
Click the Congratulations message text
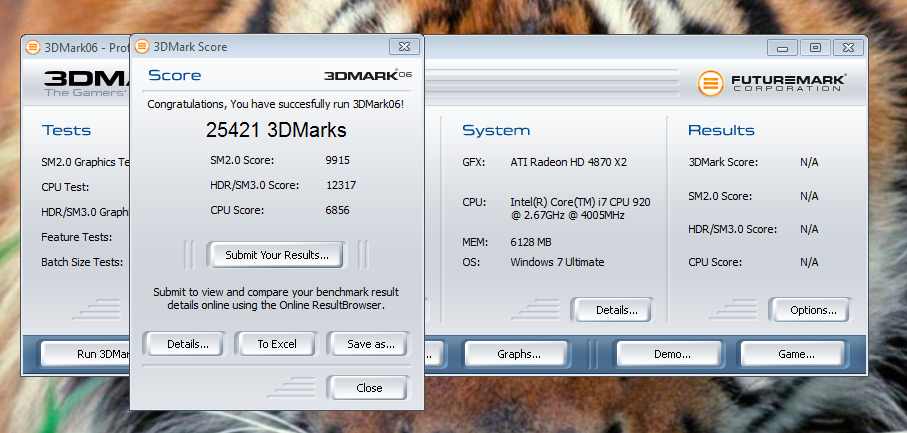click(276, 104)
